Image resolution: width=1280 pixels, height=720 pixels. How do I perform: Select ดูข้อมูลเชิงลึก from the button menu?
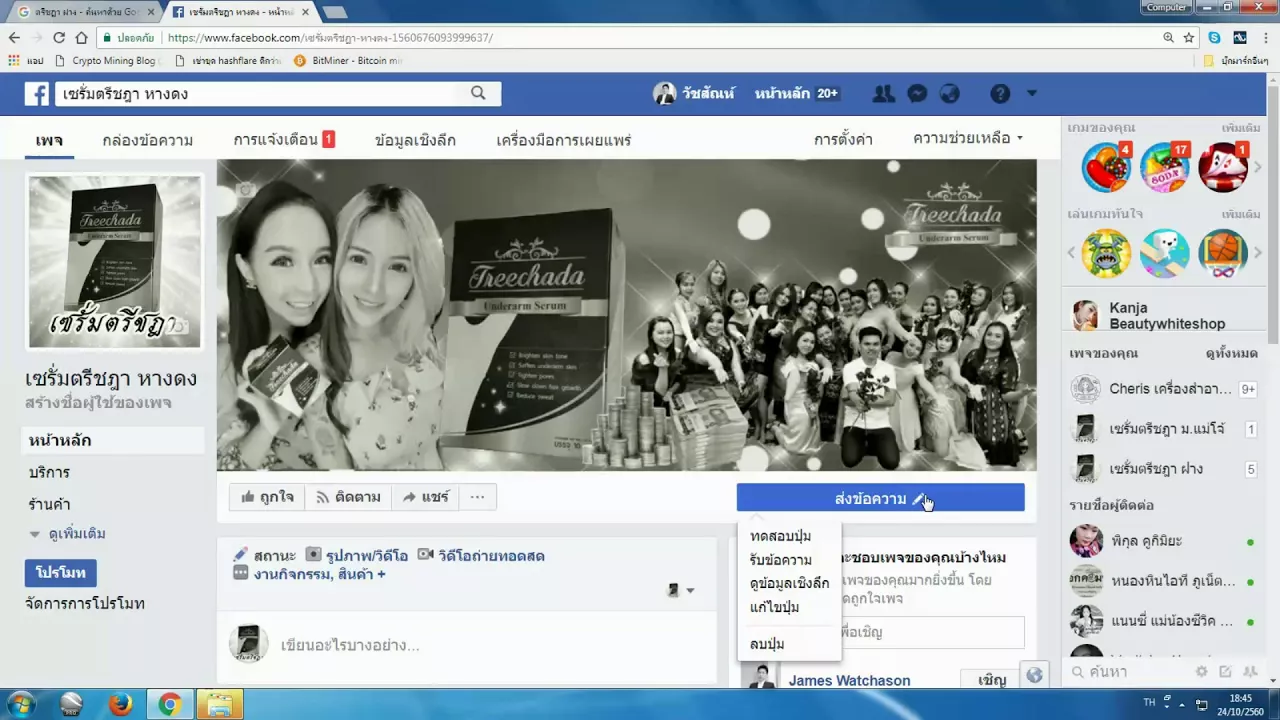click(x=789, y=583)
